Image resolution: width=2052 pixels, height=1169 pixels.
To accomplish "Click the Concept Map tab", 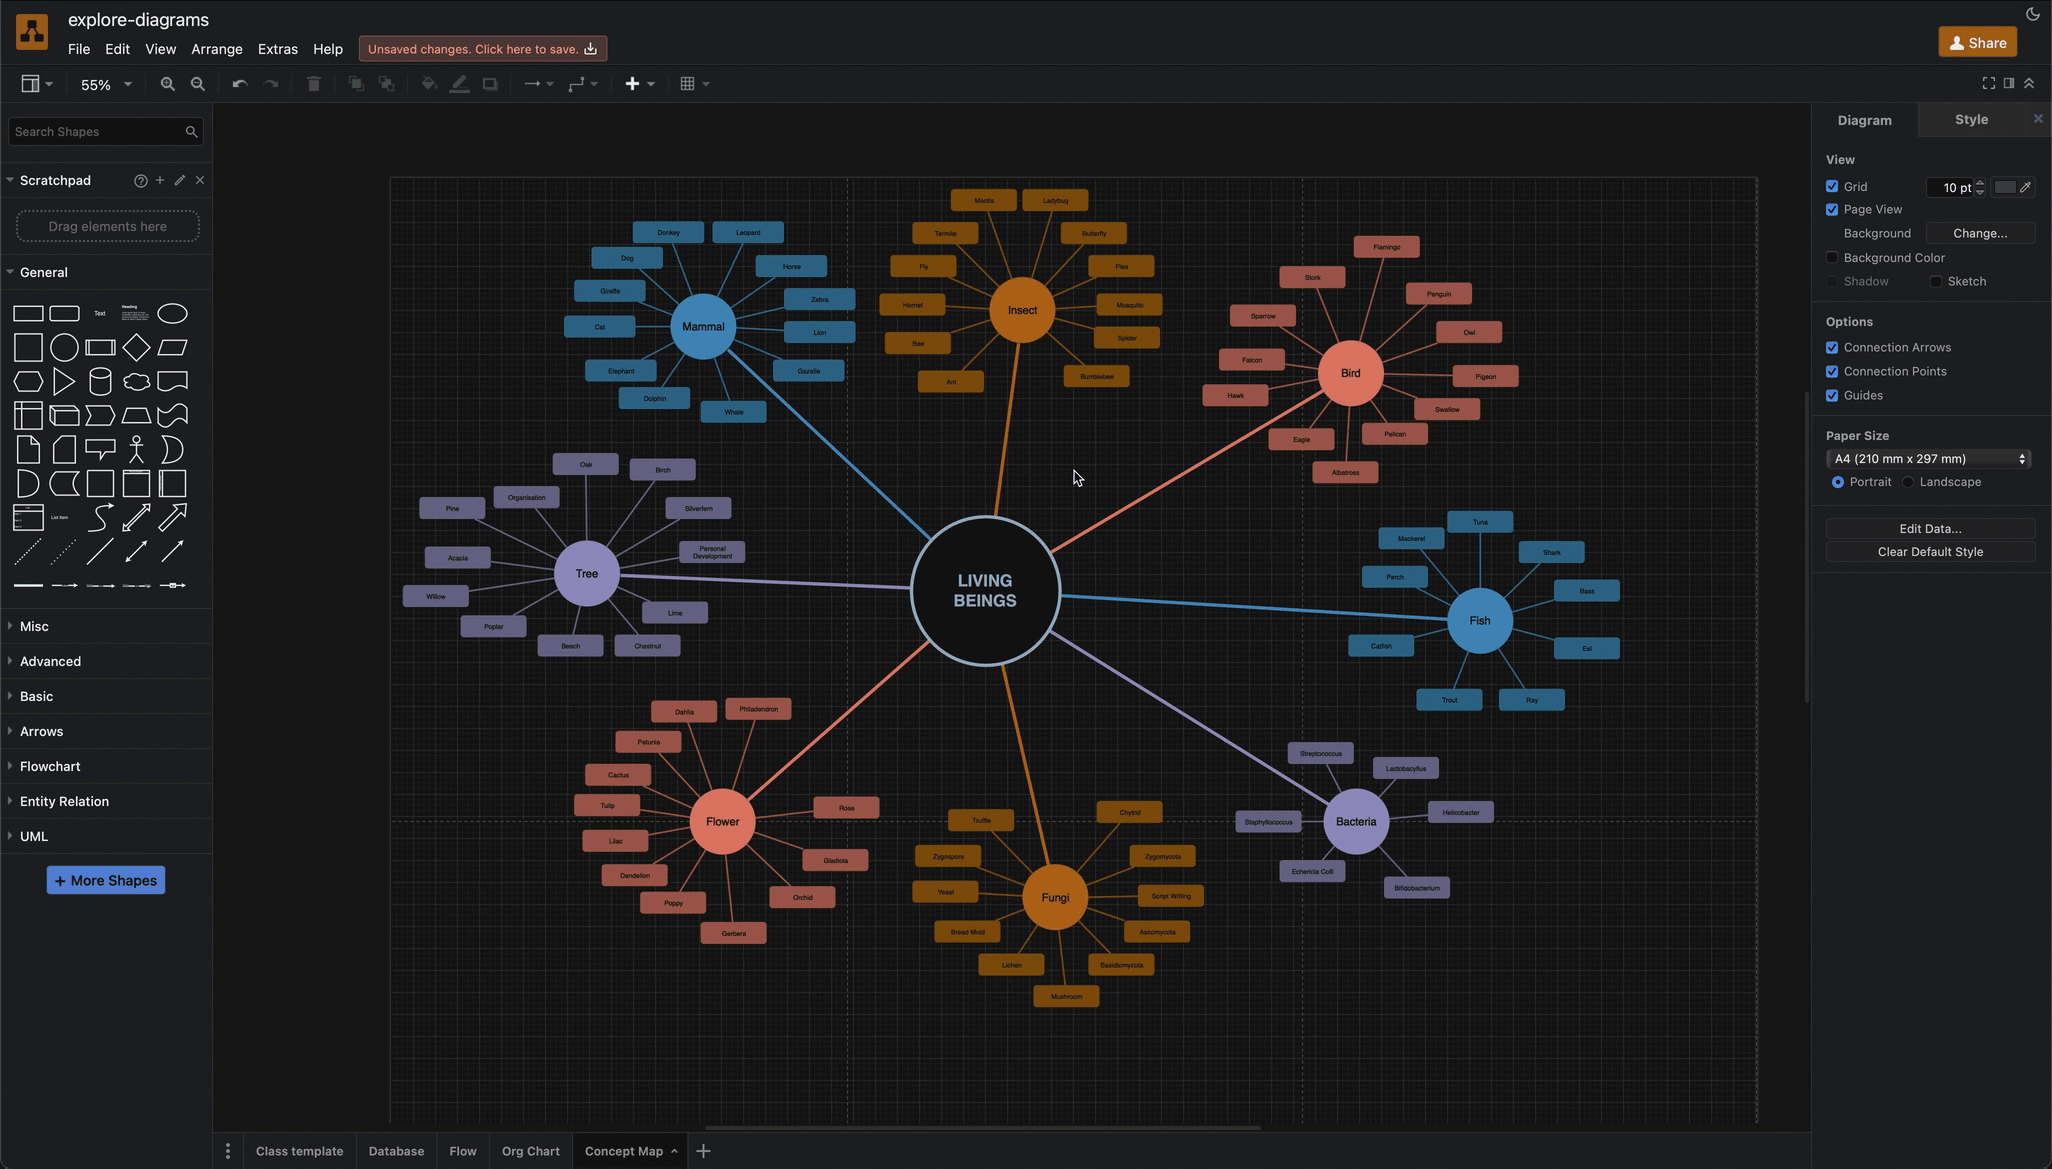I will coord(623,1151).
